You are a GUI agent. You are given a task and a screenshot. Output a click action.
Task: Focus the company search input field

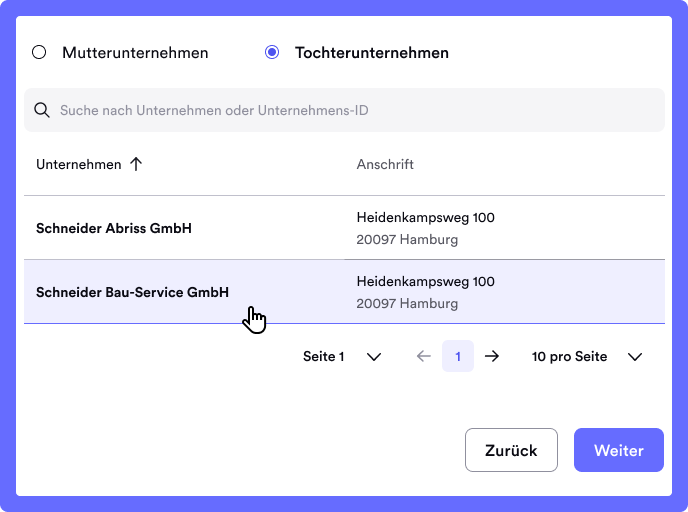point(344,110)
